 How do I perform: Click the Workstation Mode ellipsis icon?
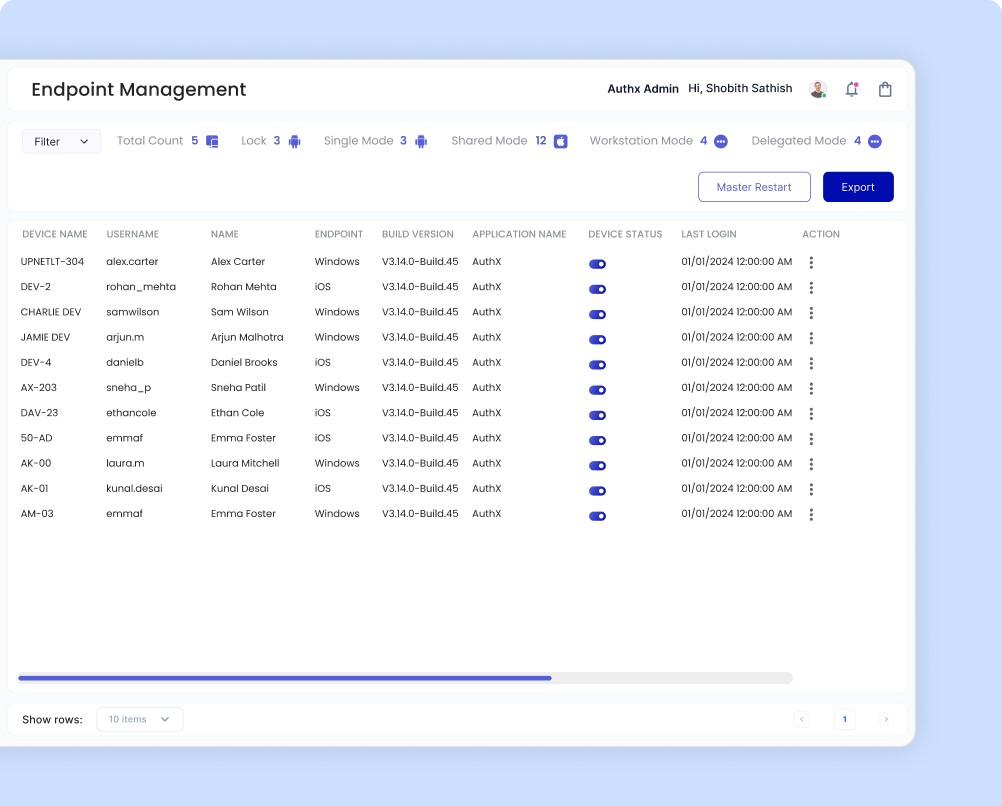point(720,141)
